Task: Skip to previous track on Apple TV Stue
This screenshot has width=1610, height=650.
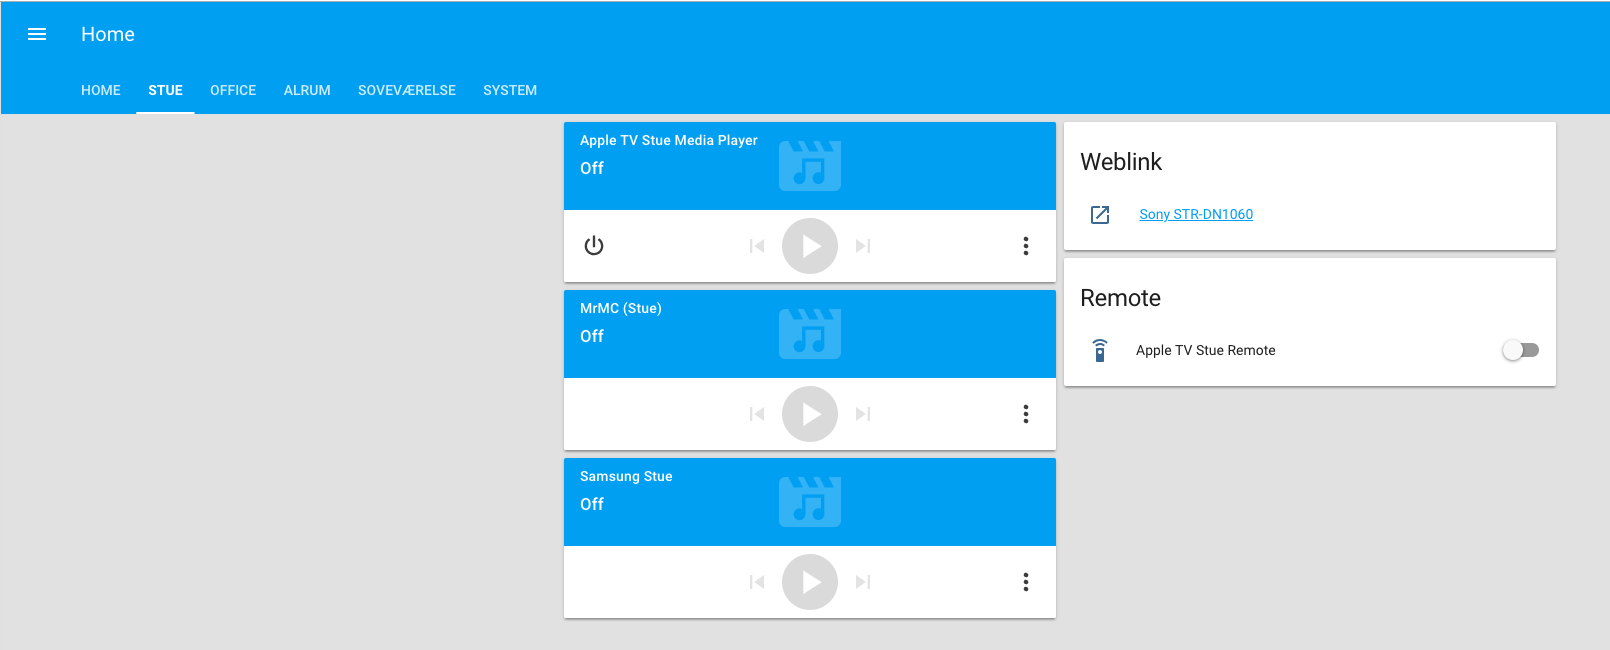Action: (x=757, y=246)
